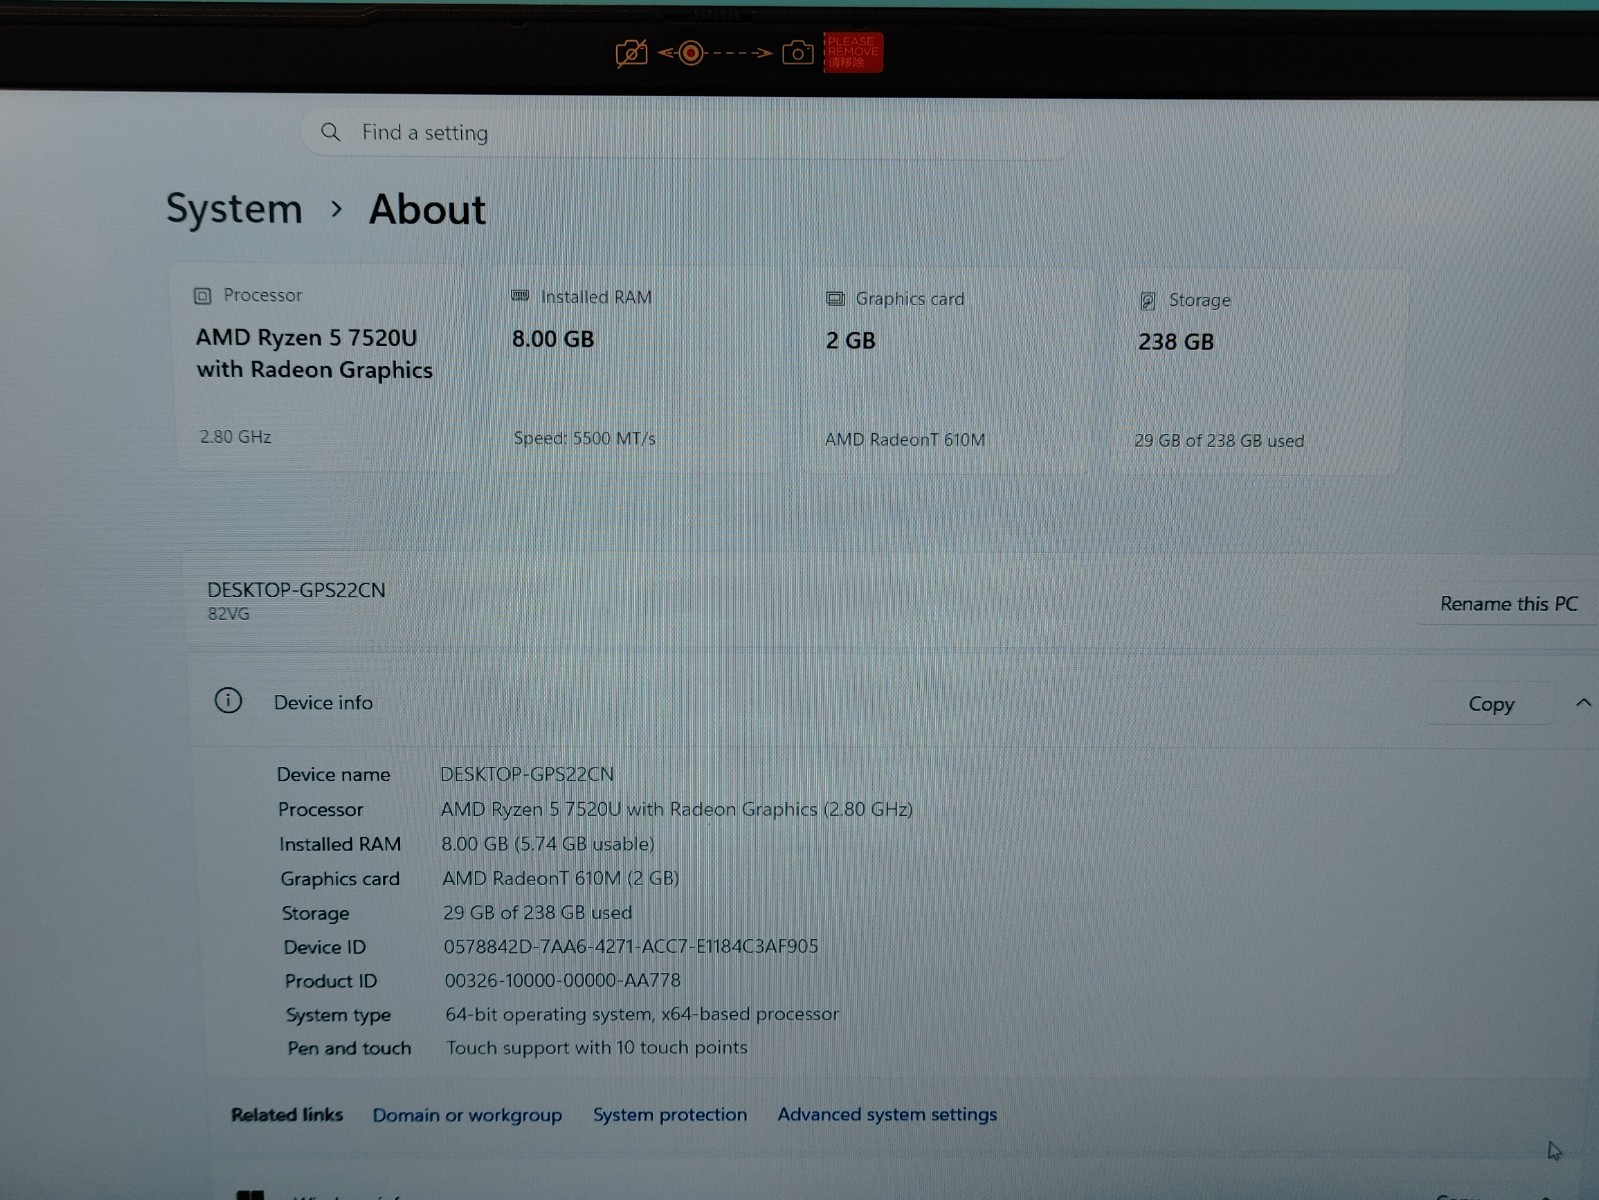The height and width of the screenshot is (1200, 1599).
Task: Select "2.80 GHz" text in processor card
Action: [x=235, y=437]
